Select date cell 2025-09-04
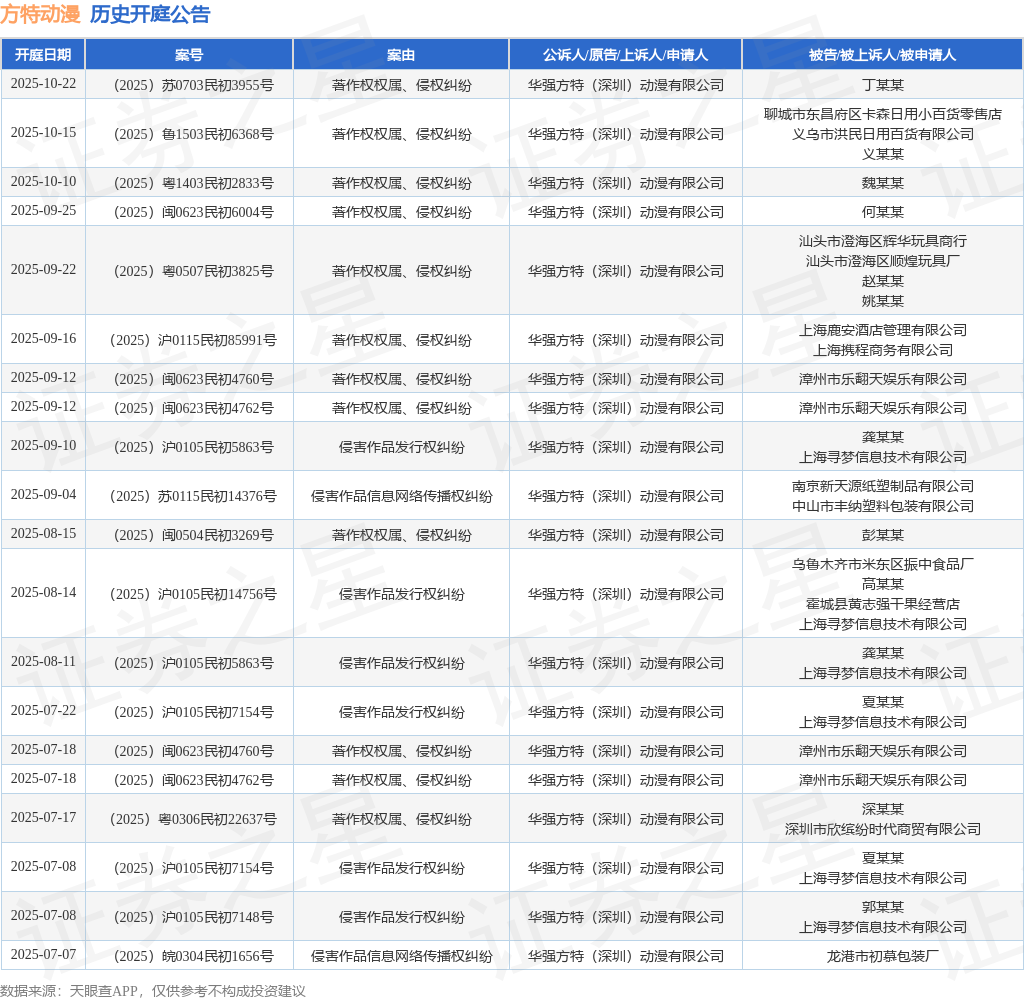Image resolution: width=1024 pixels, height=1000 pixels. pyautogui.click(x=43, y=494)
